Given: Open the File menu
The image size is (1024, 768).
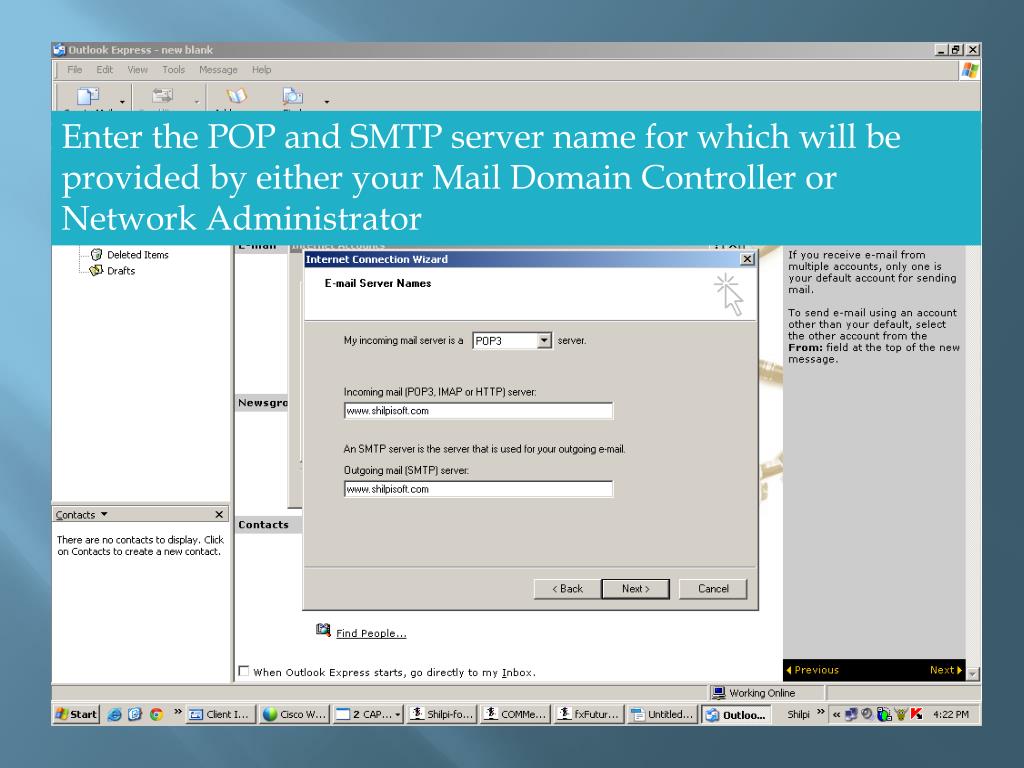Looking at the screenshot, I should [x=74, y=69].
